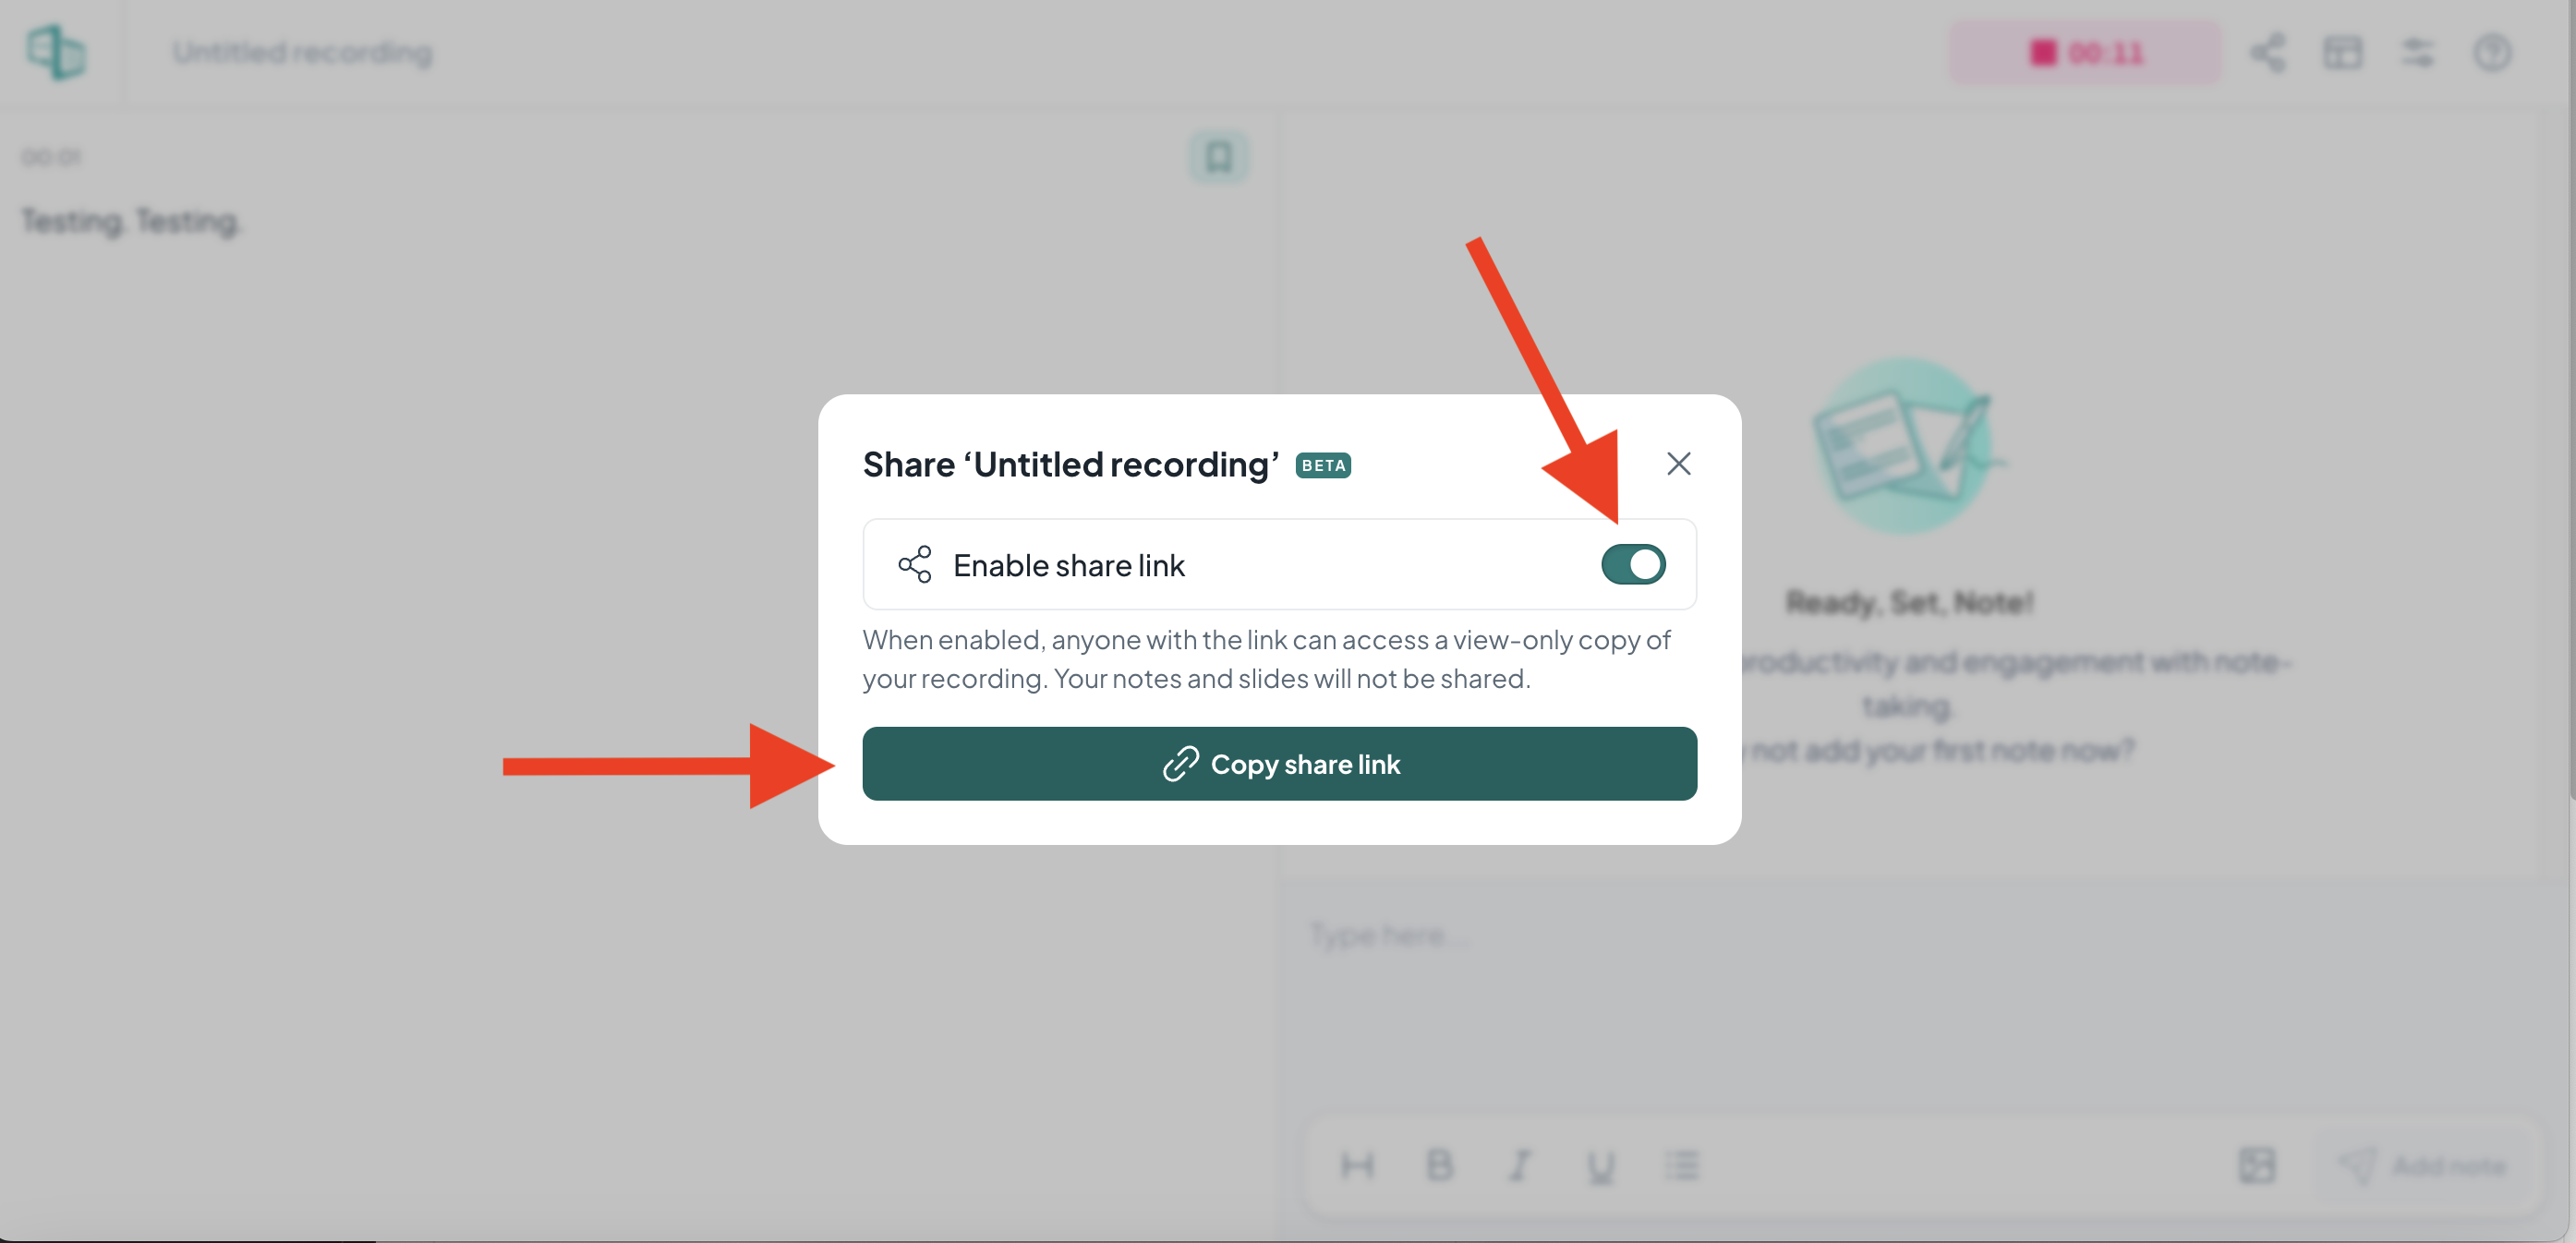Click the bookmark icon beside the transcript
Viewport: 2576px width, 1243px height.
coord(1218,157)
